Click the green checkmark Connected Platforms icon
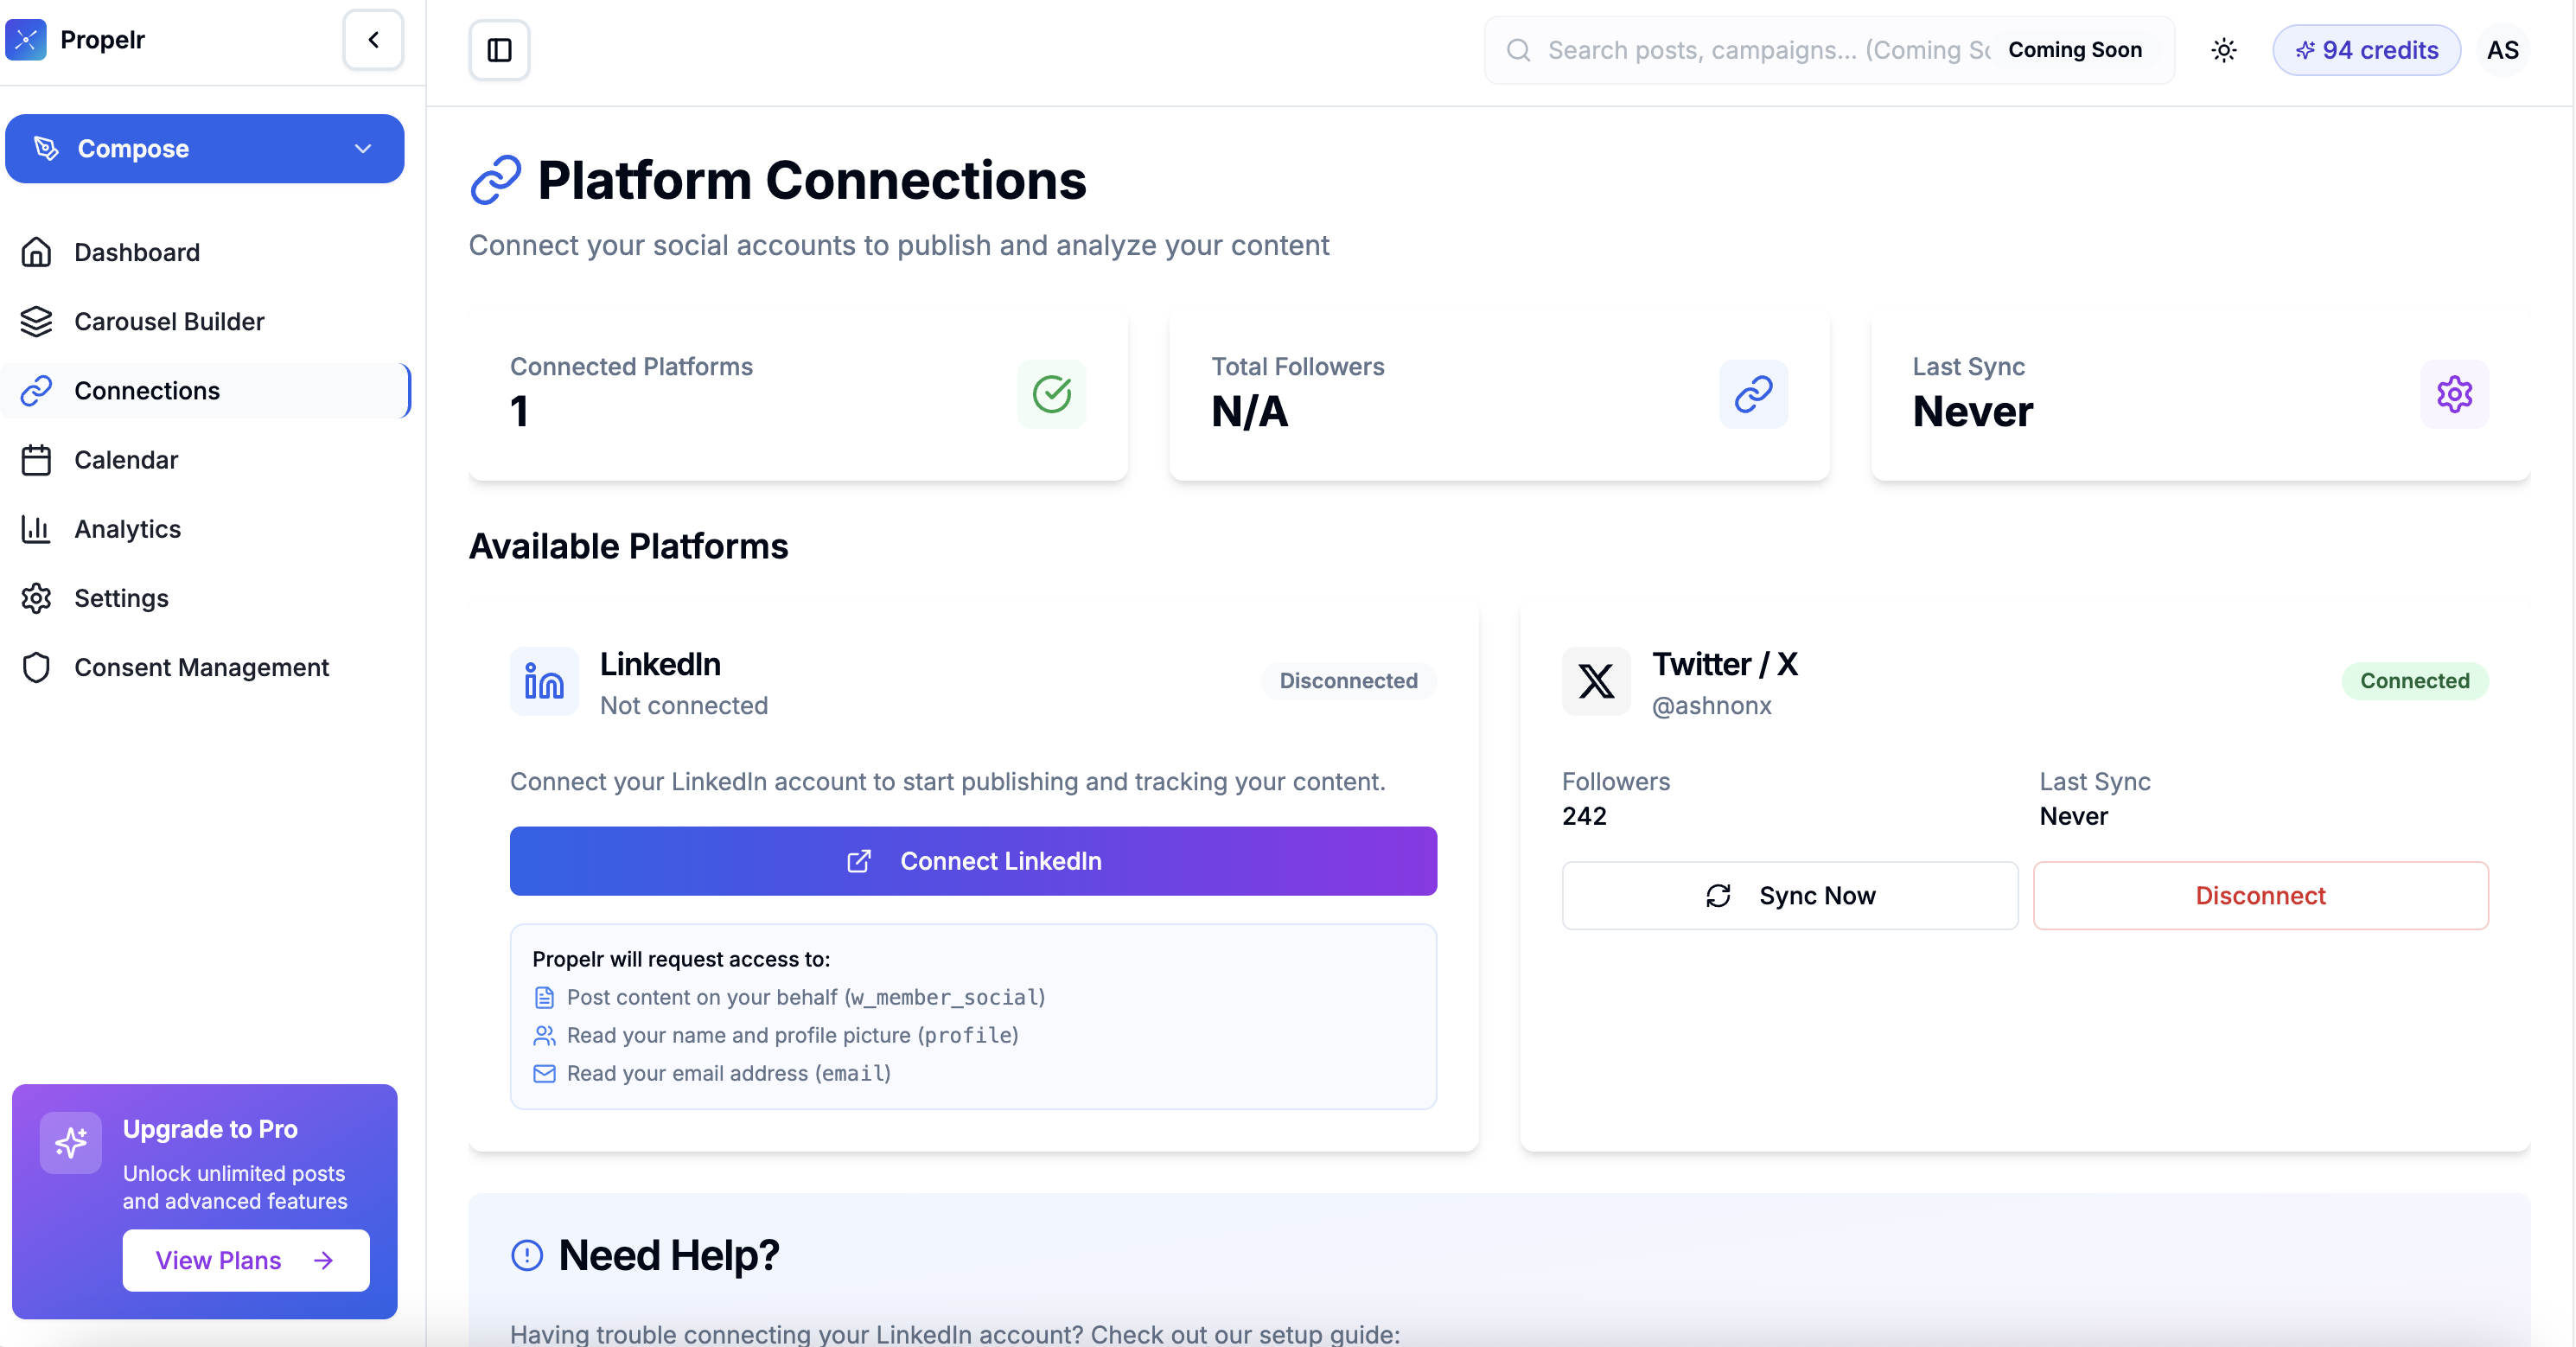2576x1347 pixels. click(1051, 394)
